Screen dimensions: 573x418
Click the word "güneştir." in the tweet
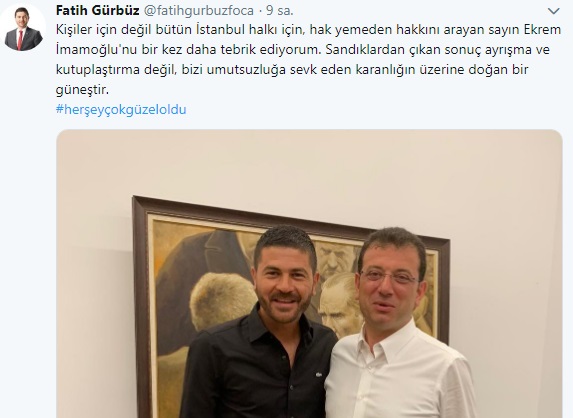pos(82,90)
